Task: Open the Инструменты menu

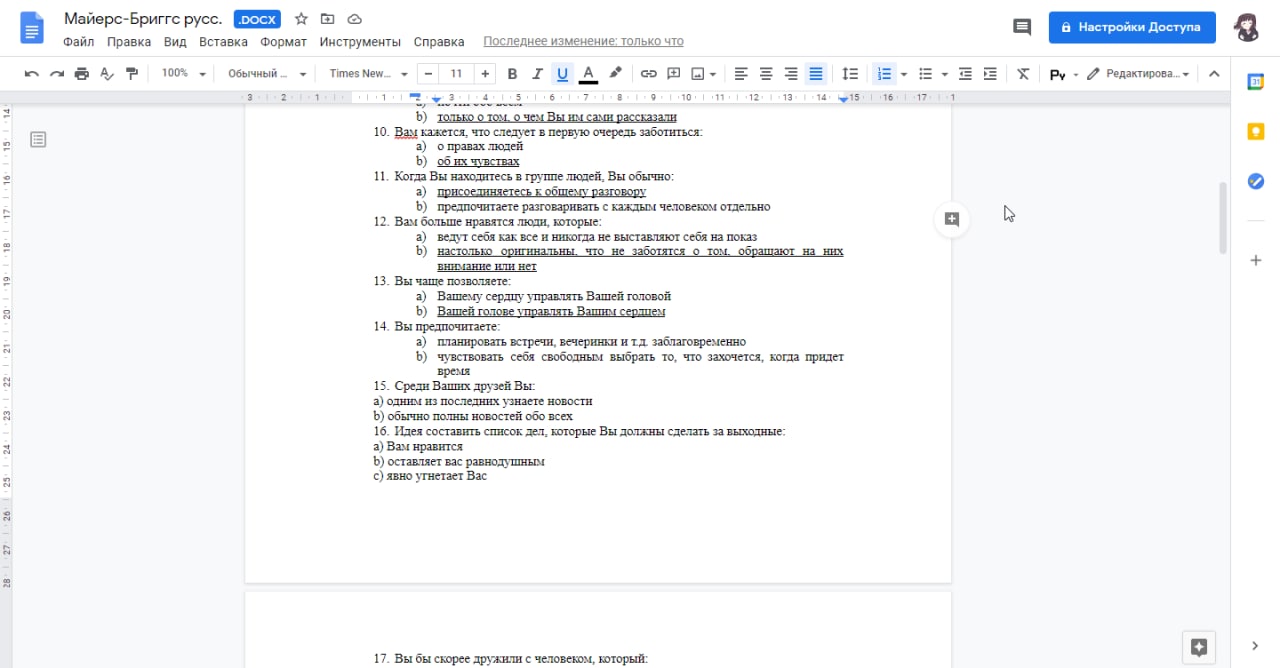Action: coord(360,42)
